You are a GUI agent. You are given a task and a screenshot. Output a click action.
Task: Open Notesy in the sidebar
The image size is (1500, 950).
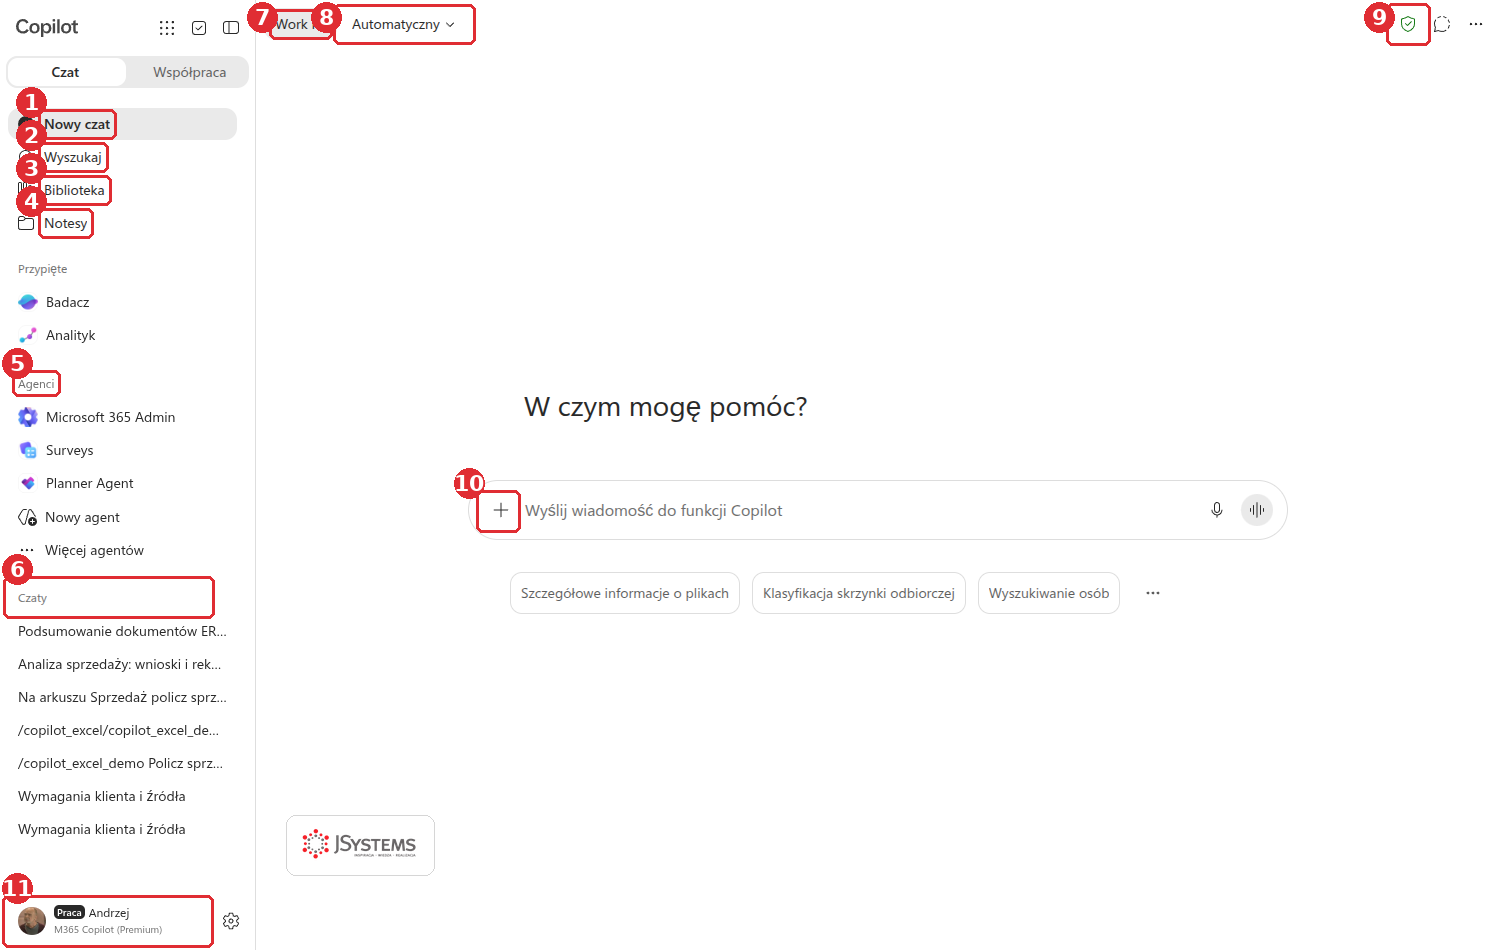coord(66,223)
